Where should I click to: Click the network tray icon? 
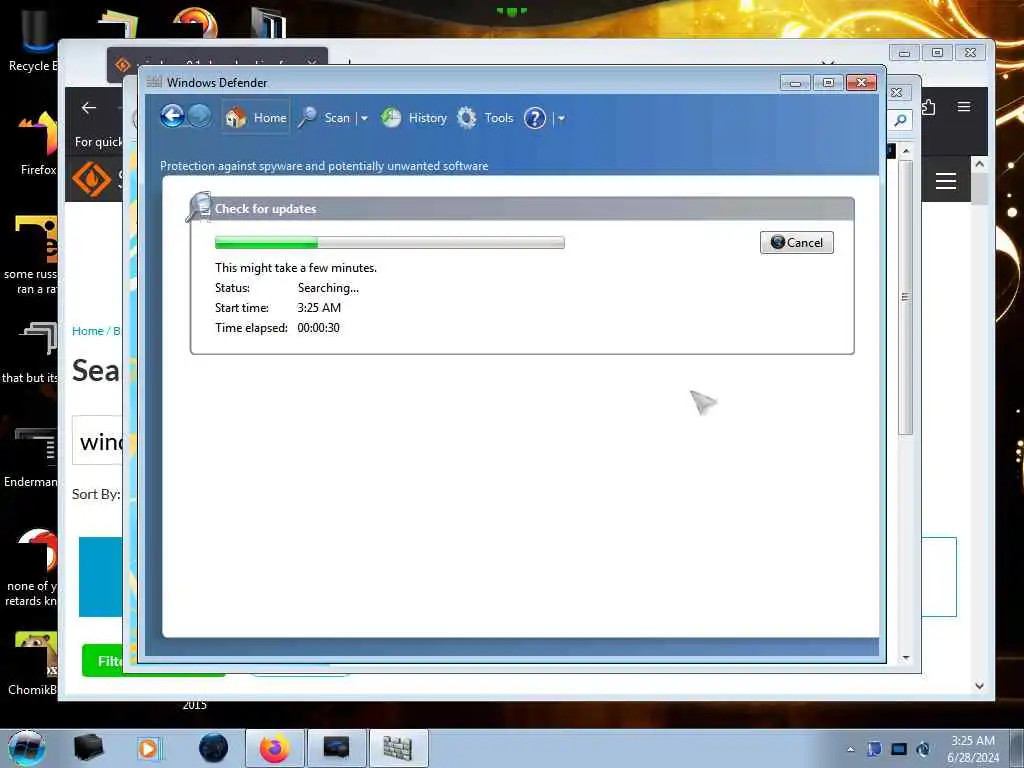899,749
